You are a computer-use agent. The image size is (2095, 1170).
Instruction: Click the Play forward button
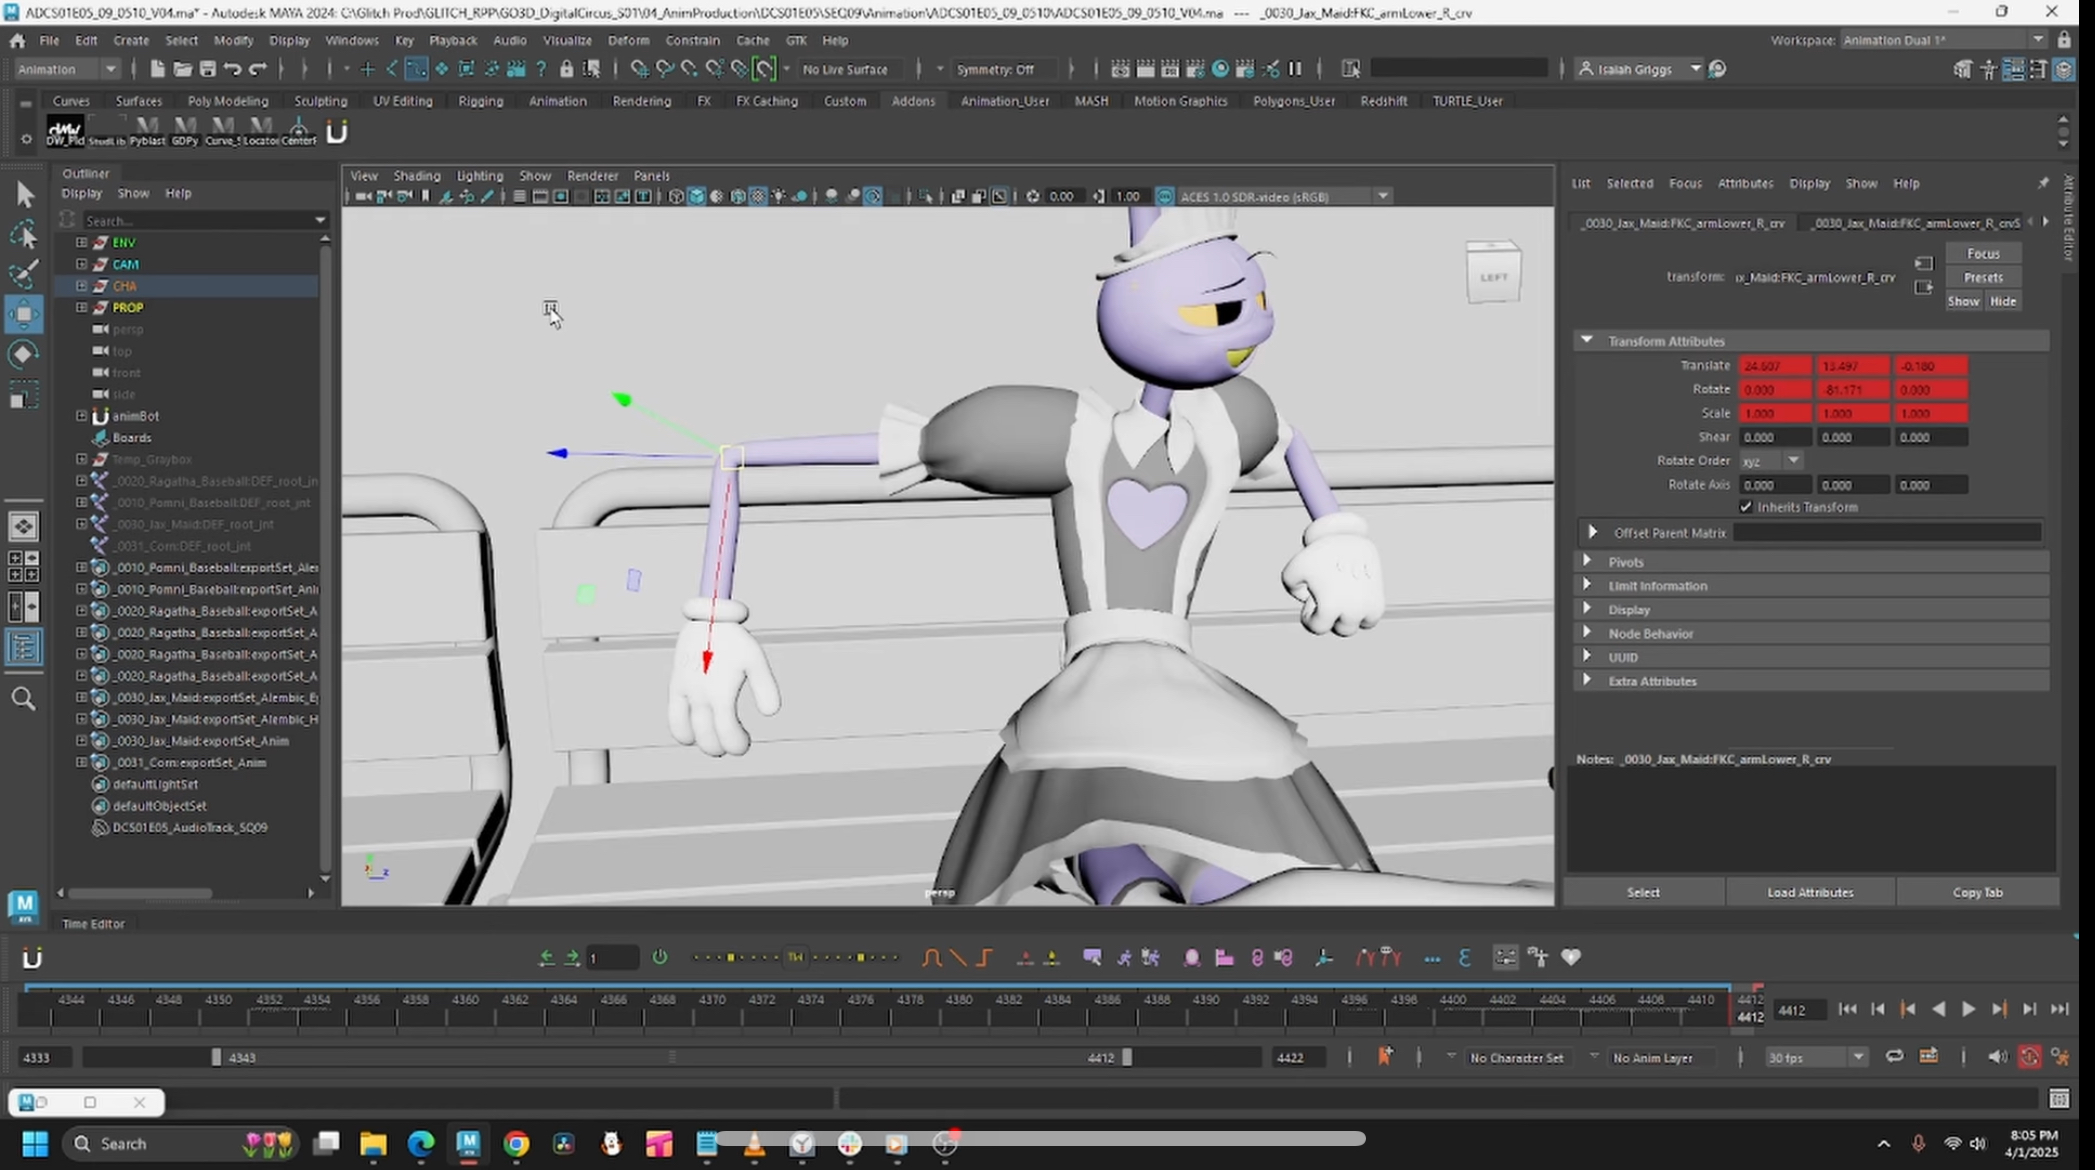pos(1968,1010)
